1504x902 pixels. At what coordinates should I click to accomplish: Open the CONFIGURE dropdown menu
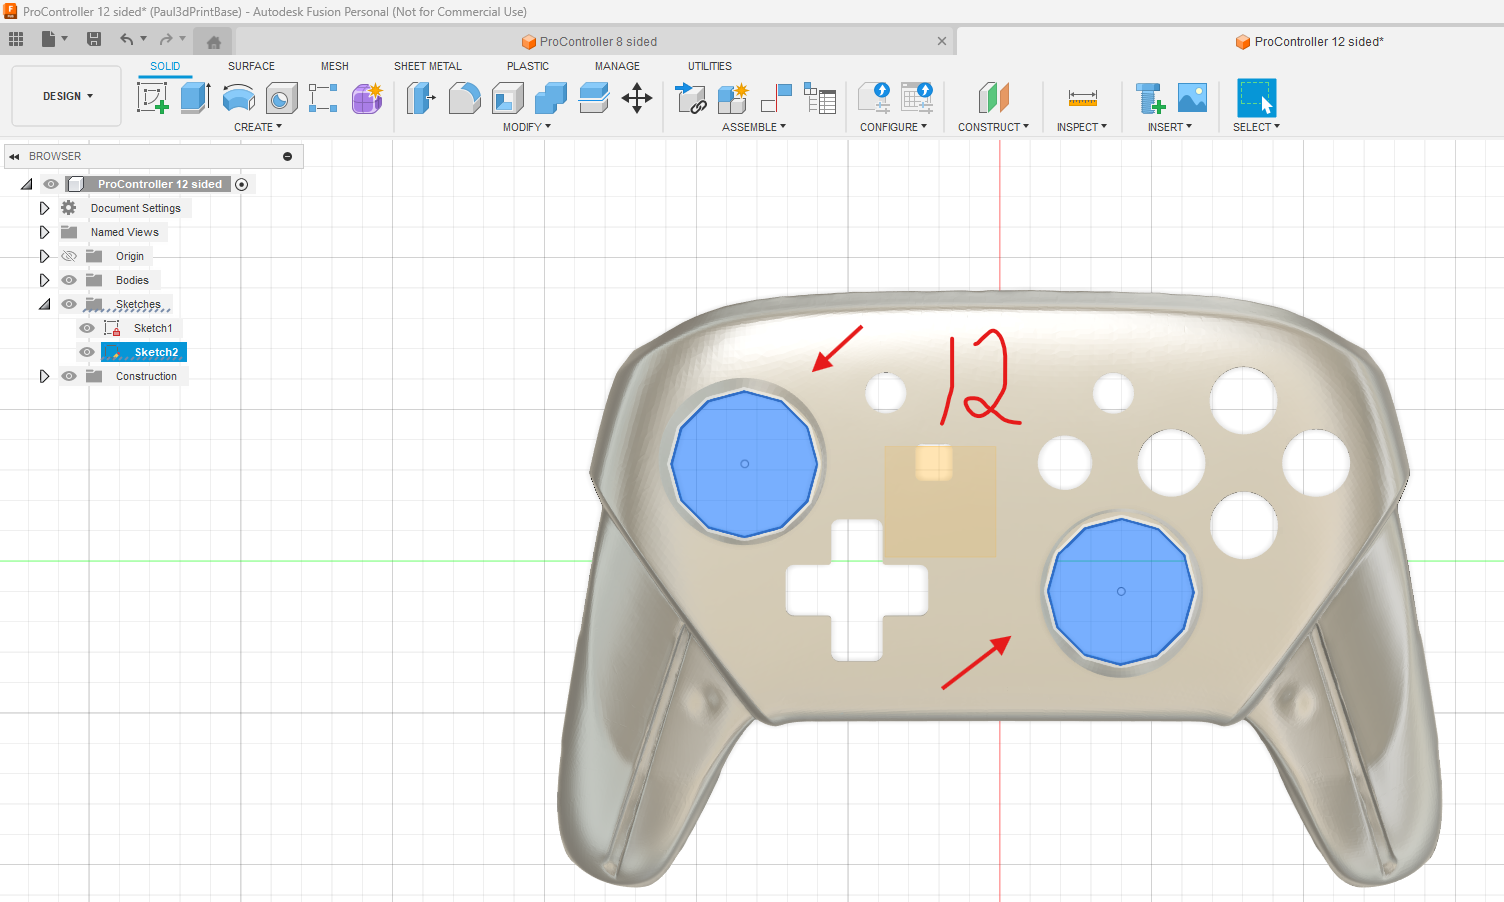coord(893,127)
